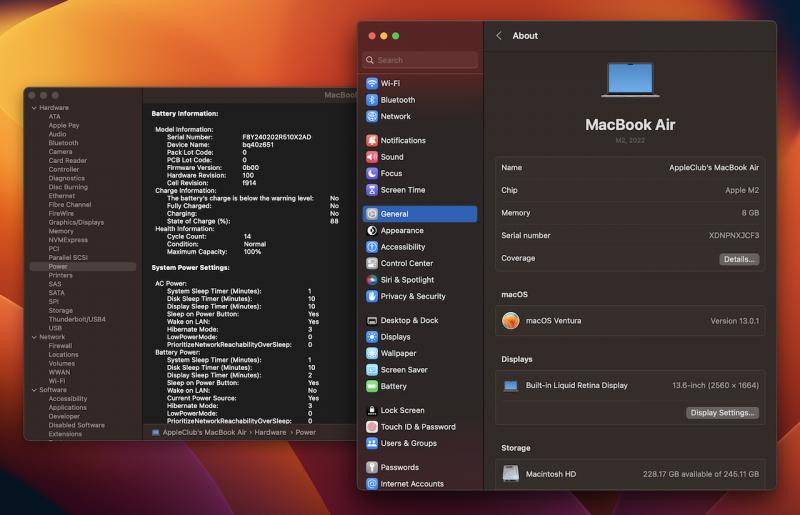Viewport: 800px width, 515px height.
Task: Open Display Settings button
Action: [x=722, y=412]
